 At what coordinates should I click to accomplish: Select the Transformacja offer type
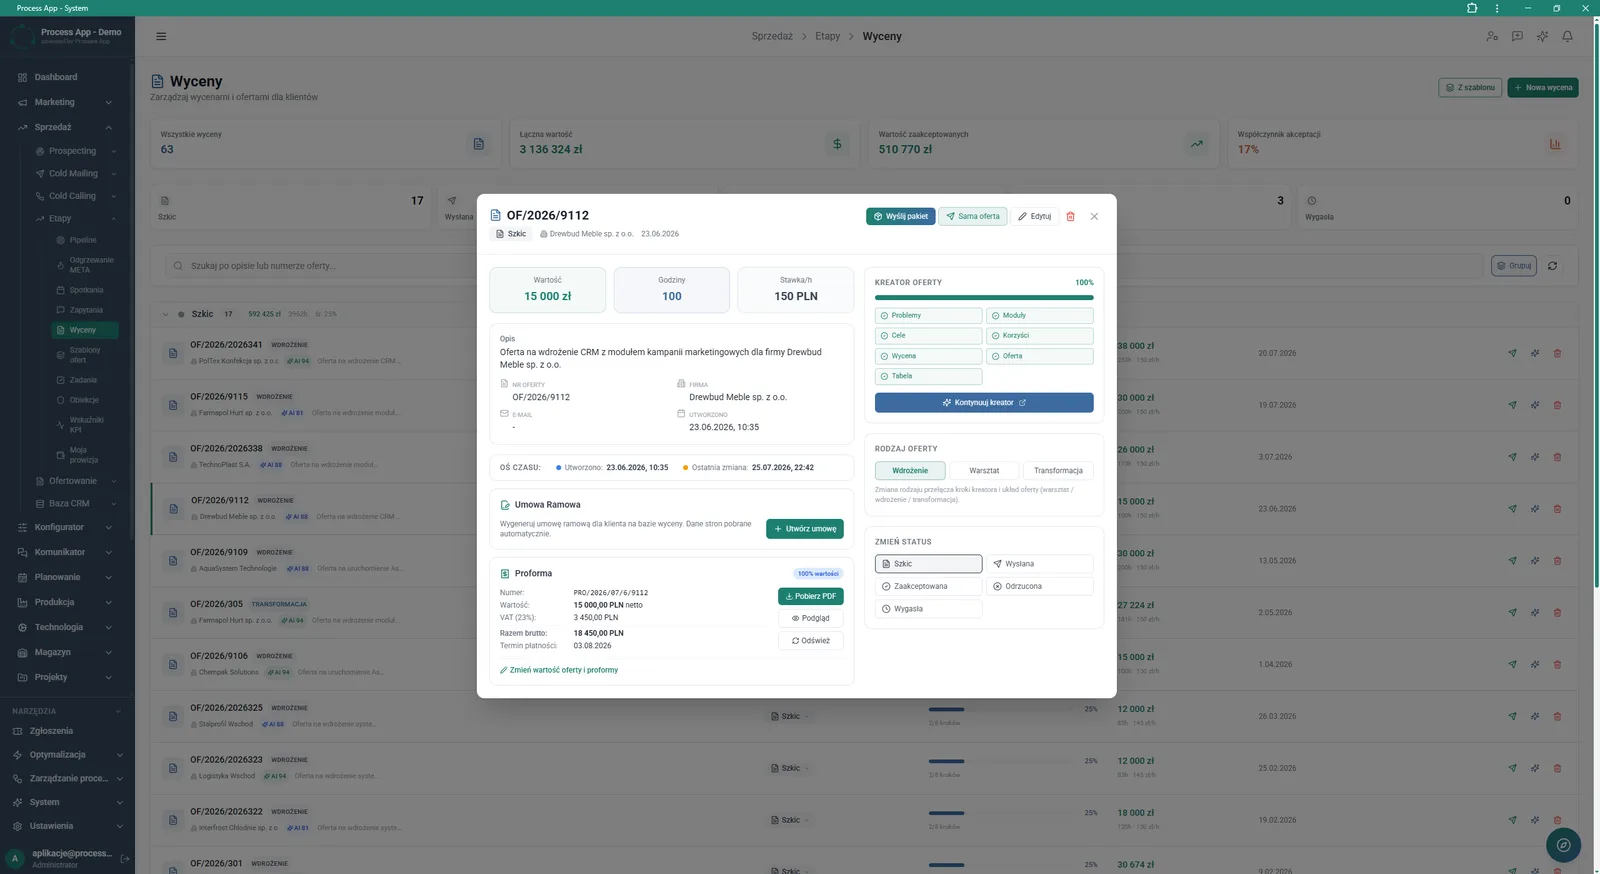coord(1058,470)
